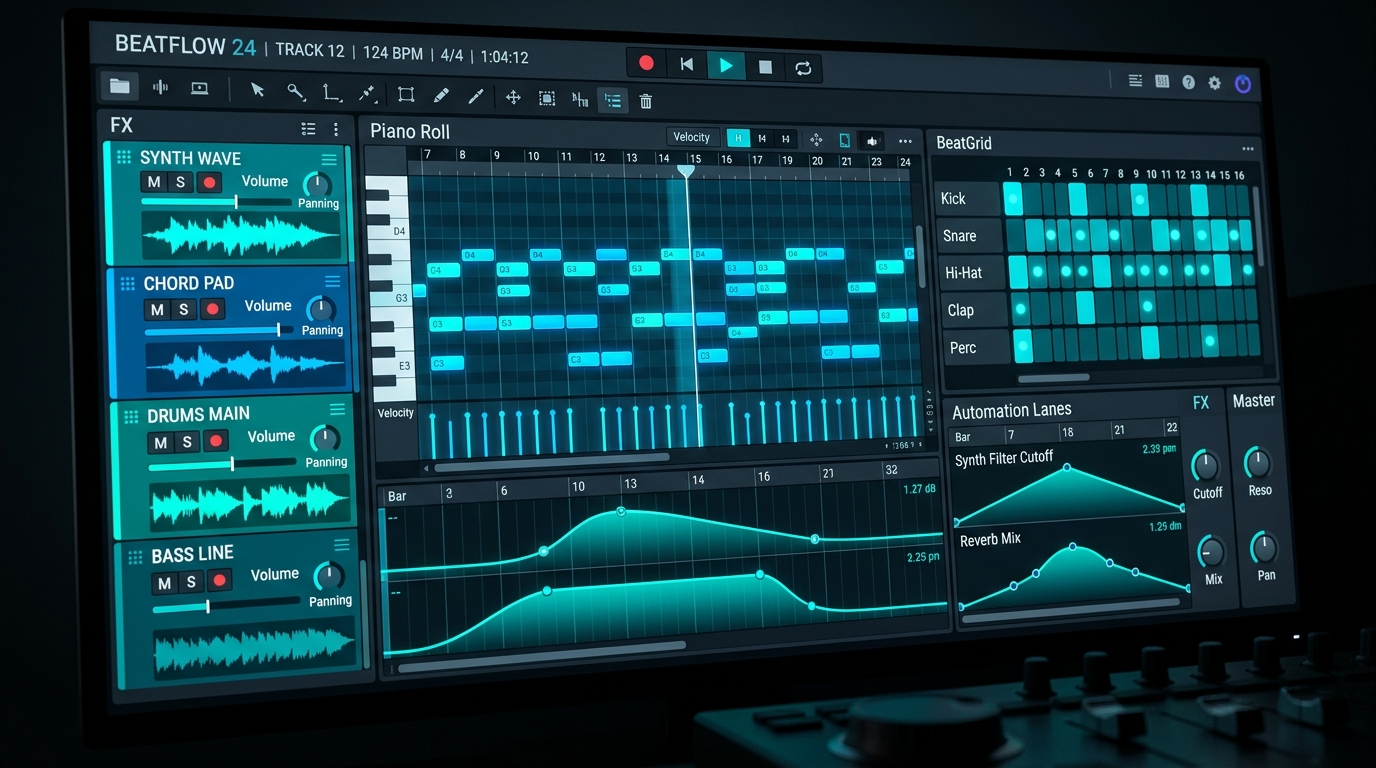Toggle the highlighted list tool in toolbar
This screenshot has height=768, width=1376.
(612, 100)
